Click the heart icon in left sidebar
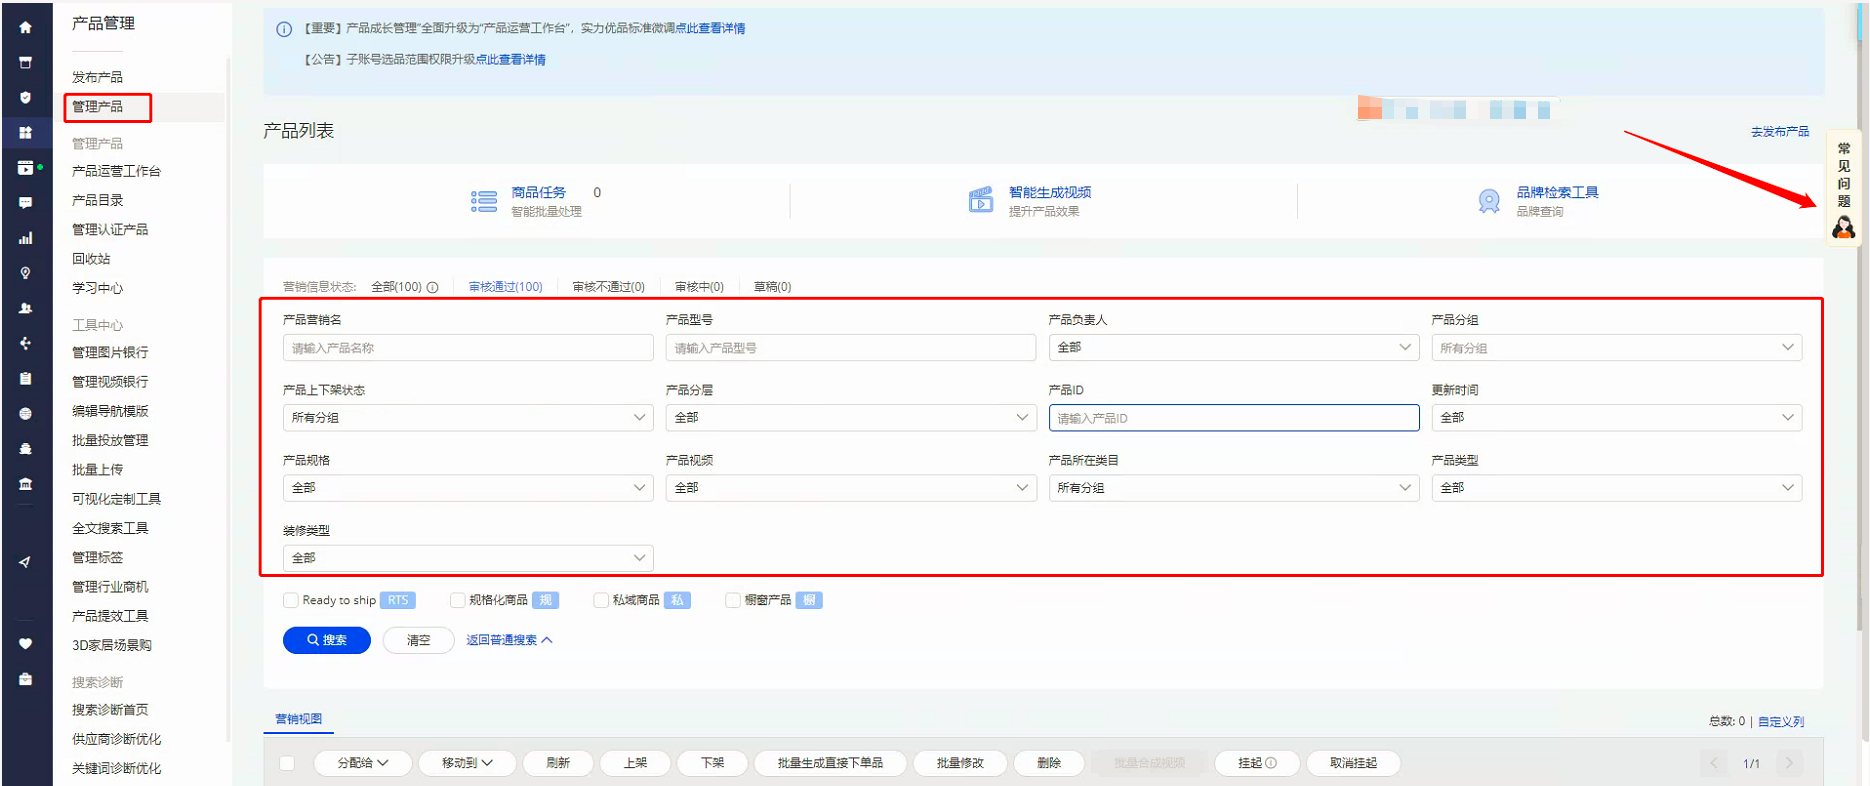The height and width of the screenshot is (786, 1870). (25, 643)
